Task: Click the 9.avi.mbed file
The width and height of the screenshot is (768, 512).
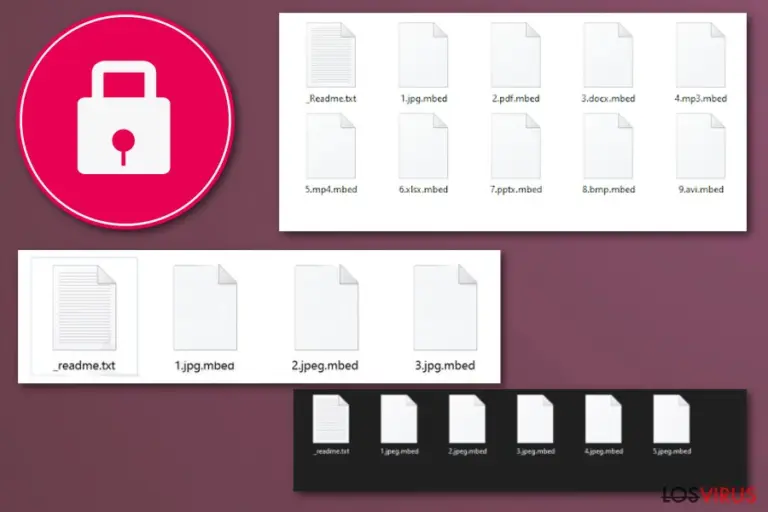Action: point(700,154)
